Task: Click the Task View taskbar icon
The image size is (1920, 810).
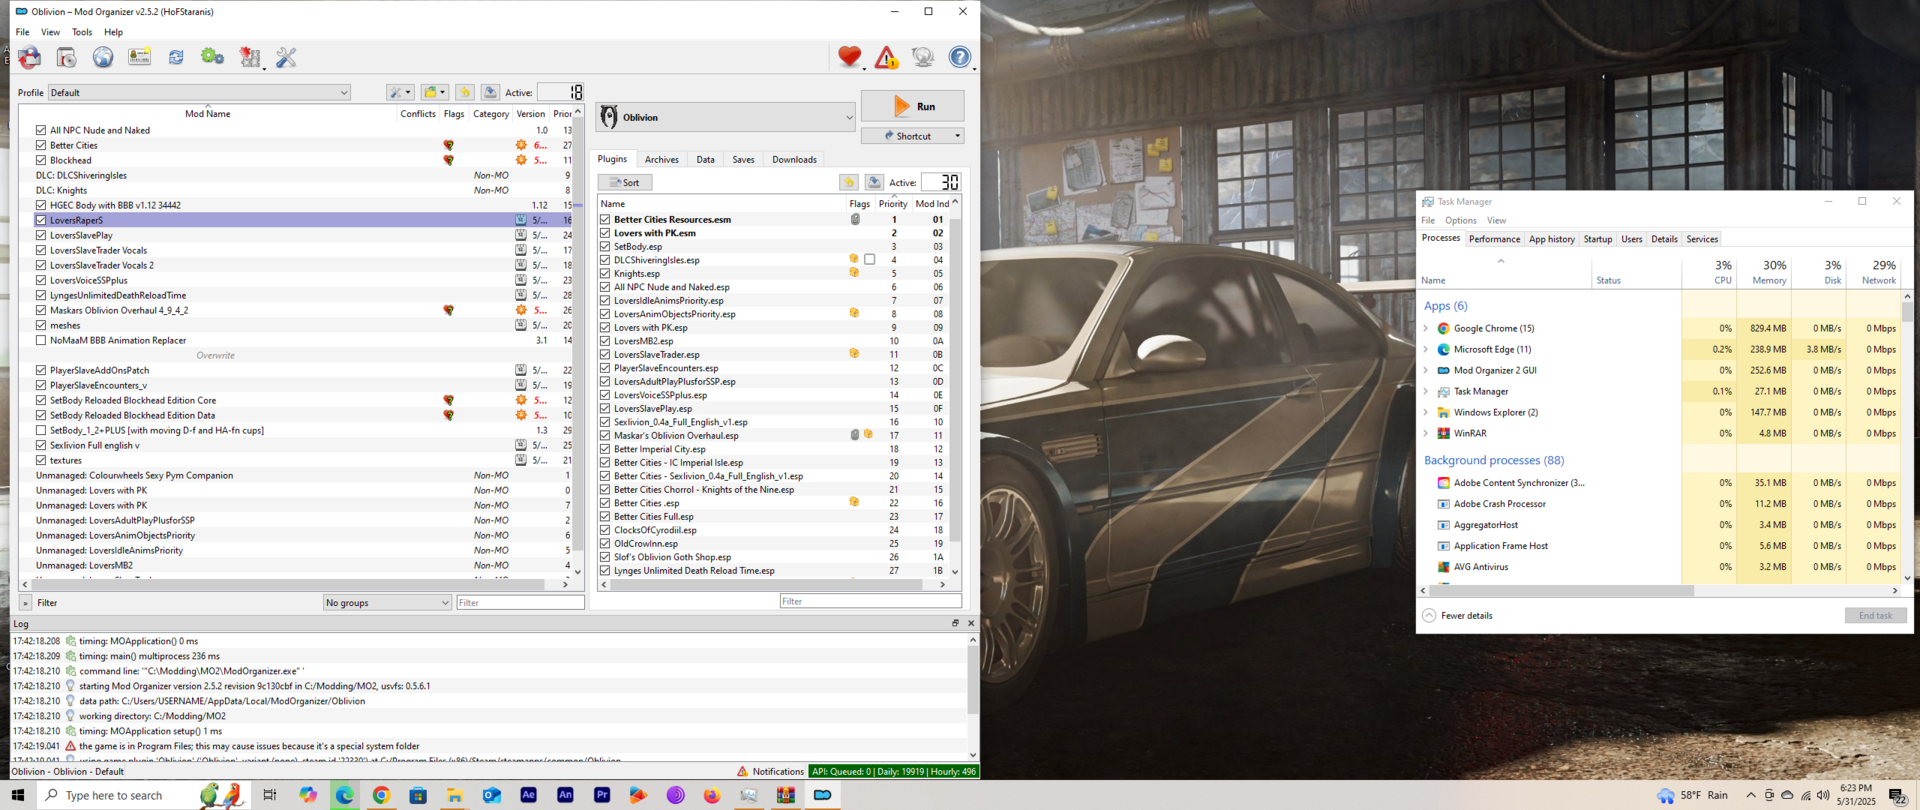Action: tap(270, 795)
